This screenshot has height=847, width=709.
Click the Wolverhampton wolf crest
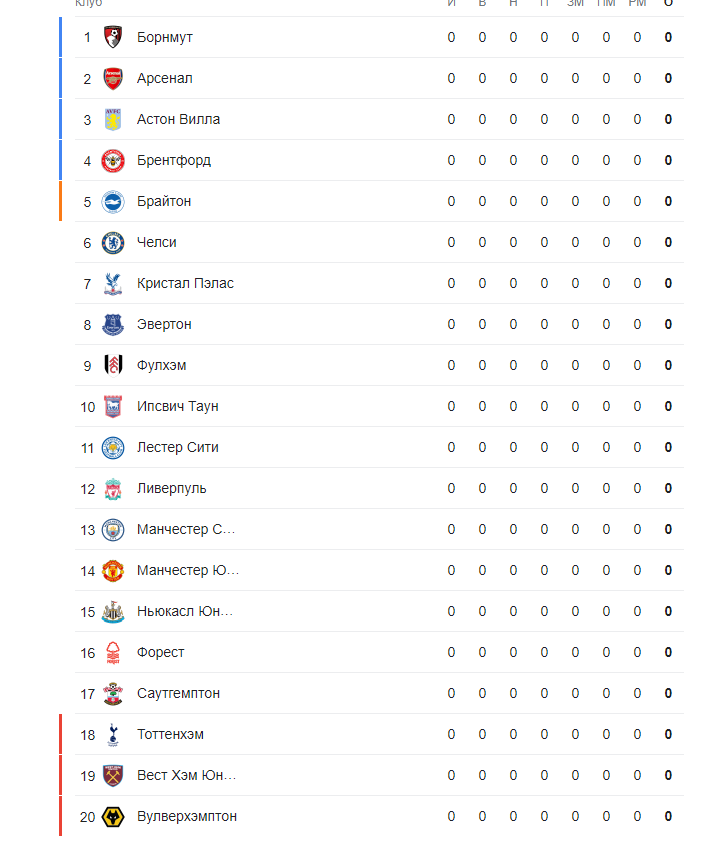[x=113, y=816]
